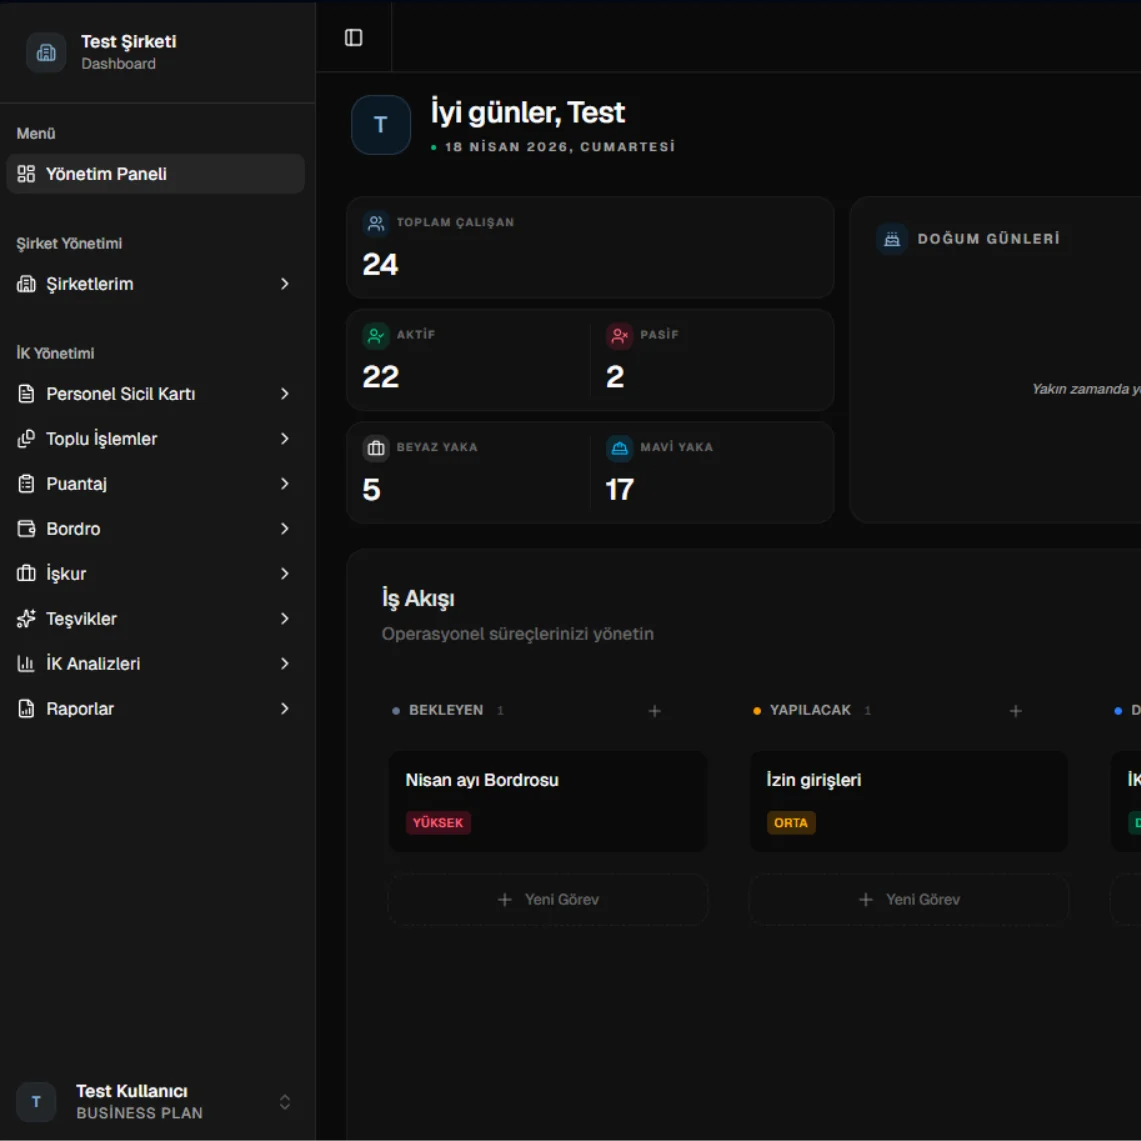1141x1141 pixels.
Task: Click the Yönetim Paneli grid icon
Action: pos(26,174)
